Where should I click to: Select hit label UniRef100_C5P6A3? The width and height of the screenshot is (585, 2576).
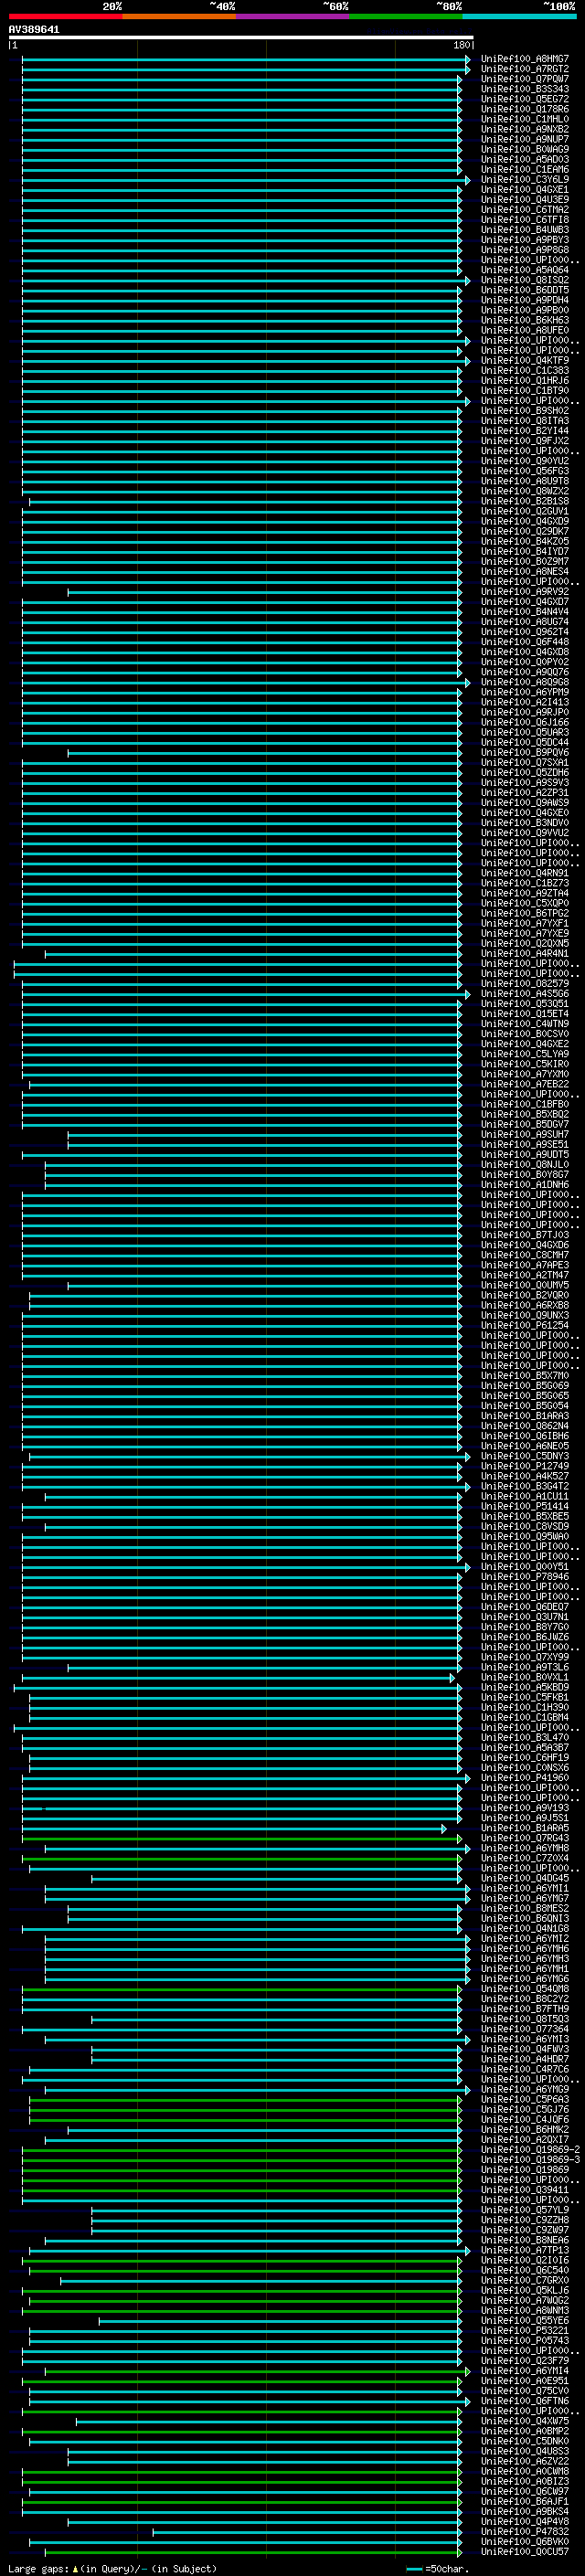[x=525, y=2101]
